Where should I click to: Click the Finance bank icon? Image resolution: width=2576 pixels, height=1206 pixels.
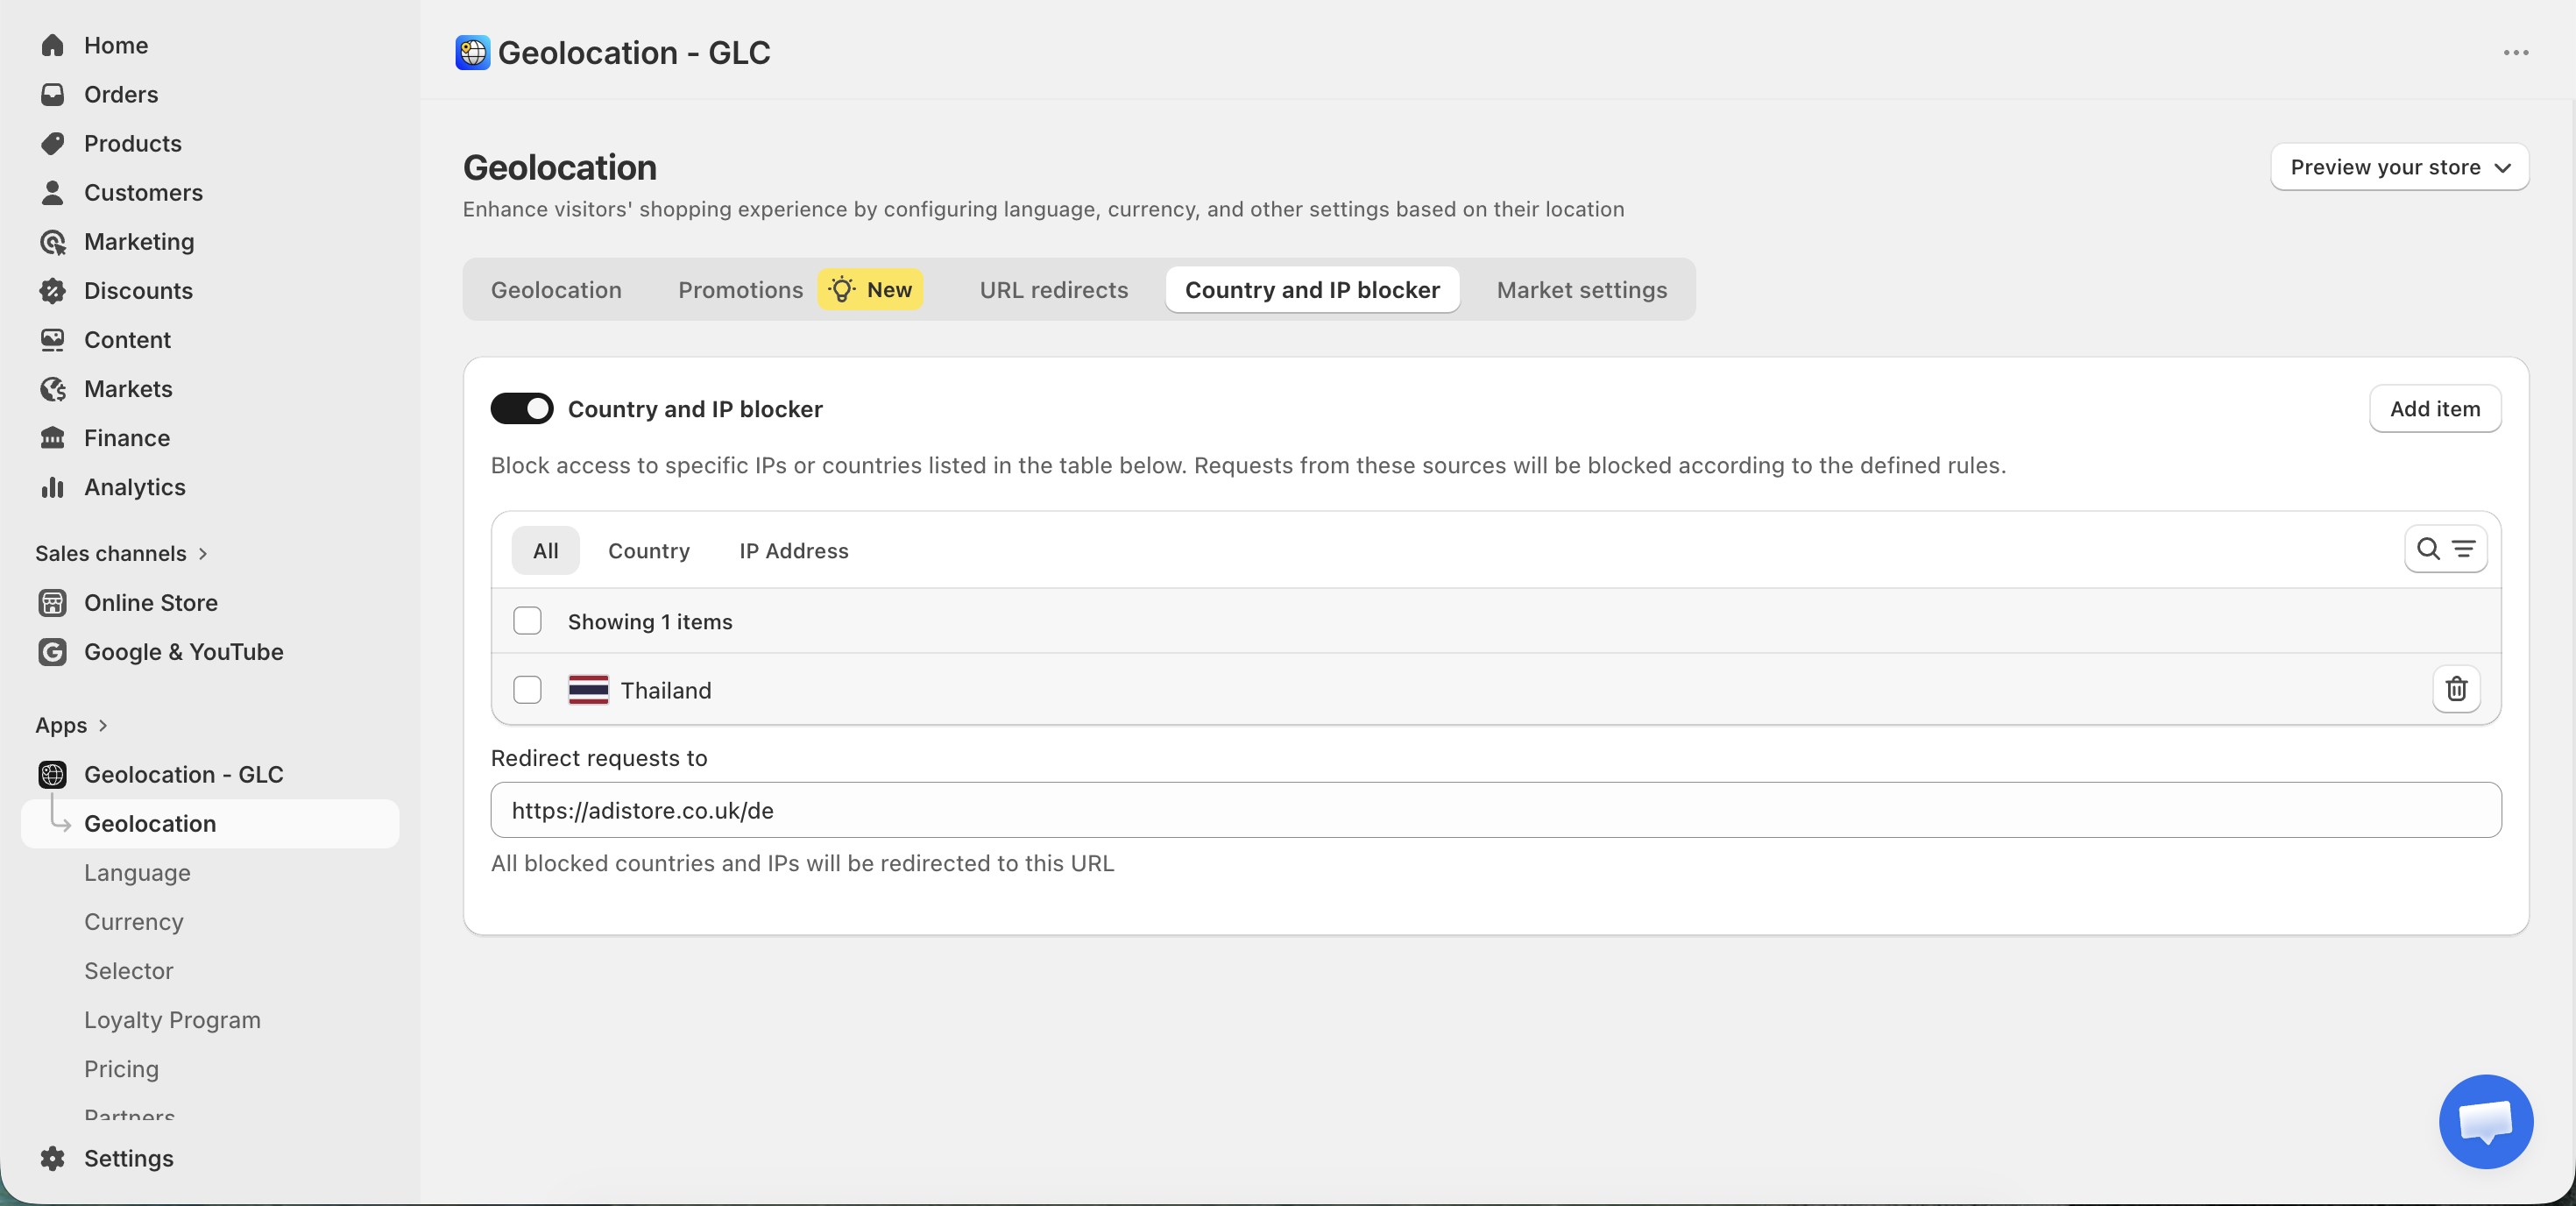52,437
